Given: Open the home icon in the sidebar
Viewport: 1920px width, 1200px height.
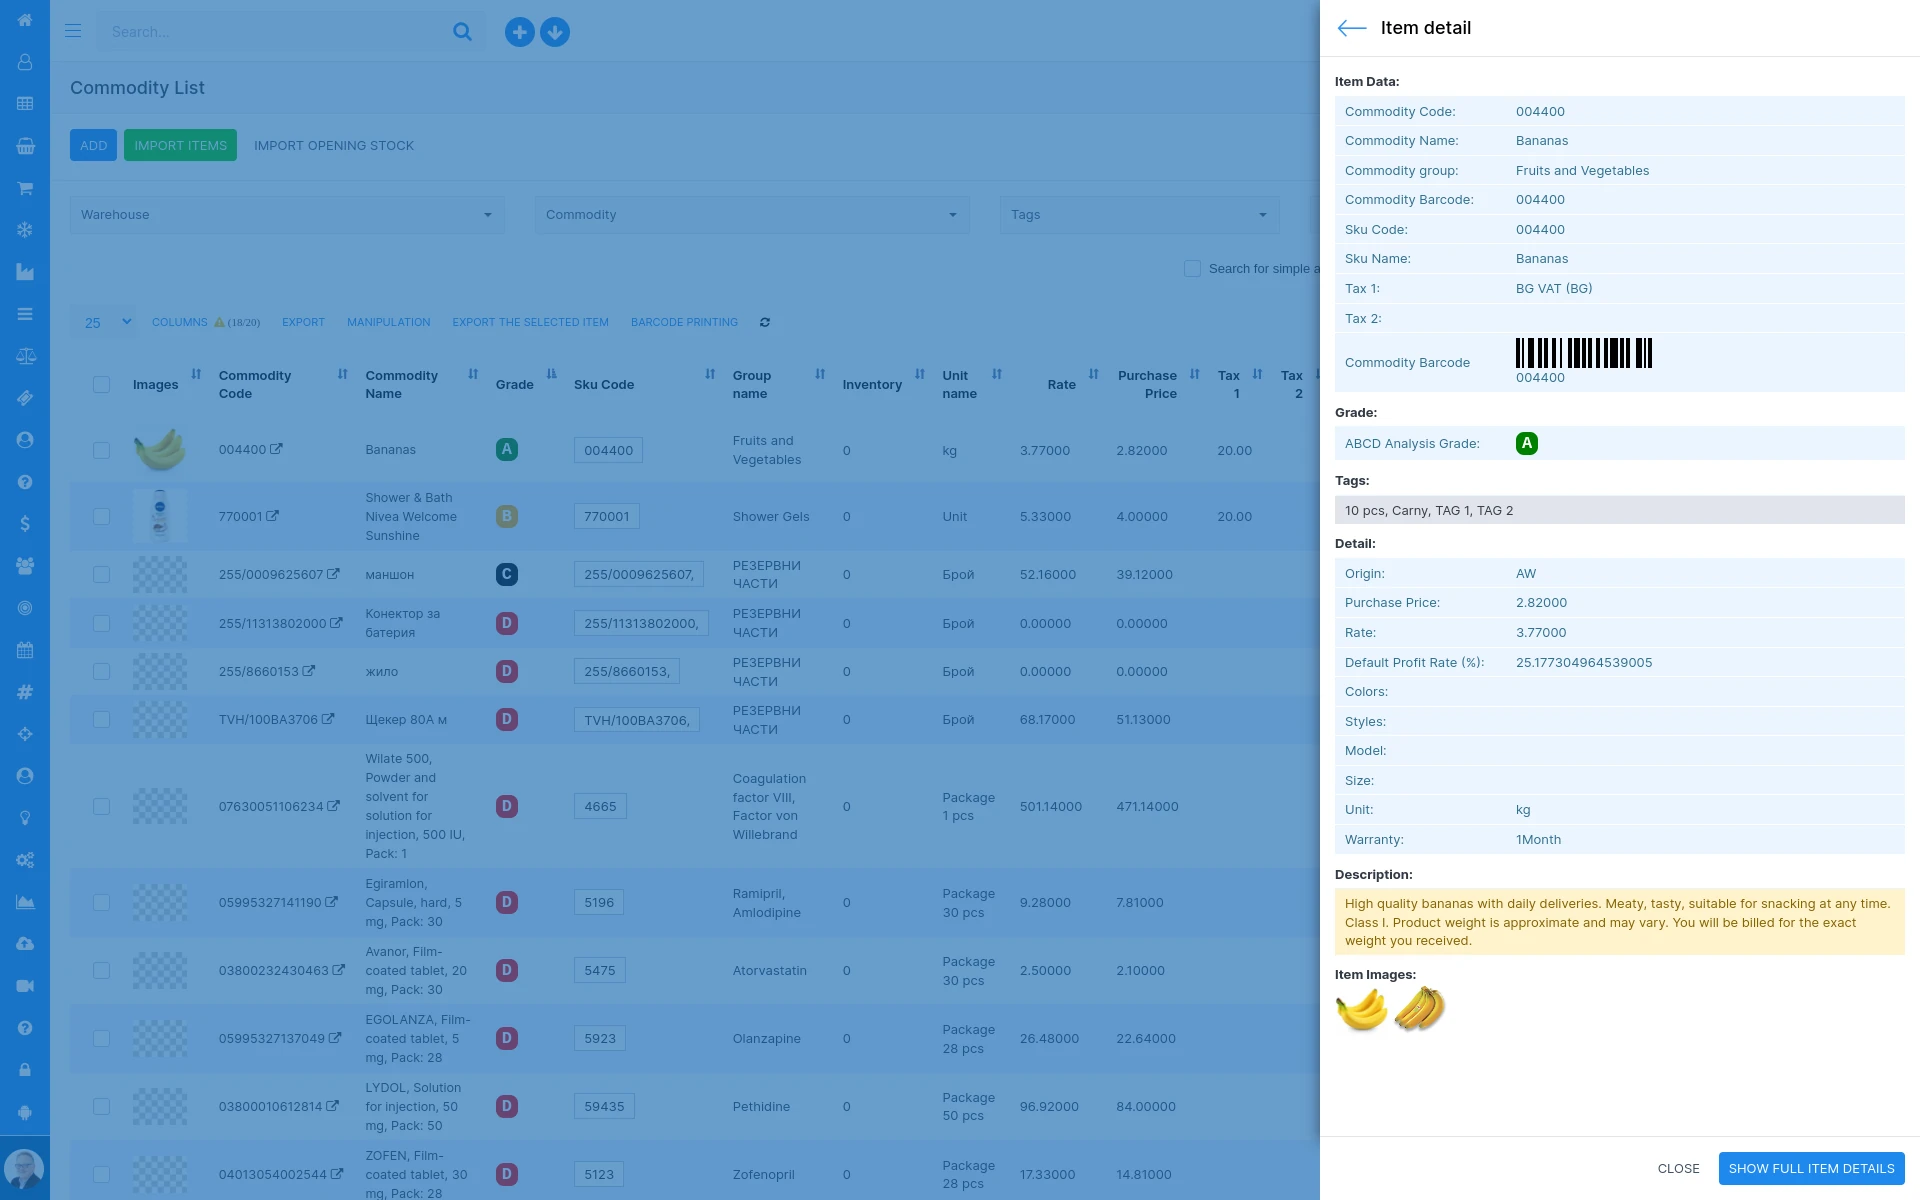Looking at the screenshot, I should click(x=25, y=20).
